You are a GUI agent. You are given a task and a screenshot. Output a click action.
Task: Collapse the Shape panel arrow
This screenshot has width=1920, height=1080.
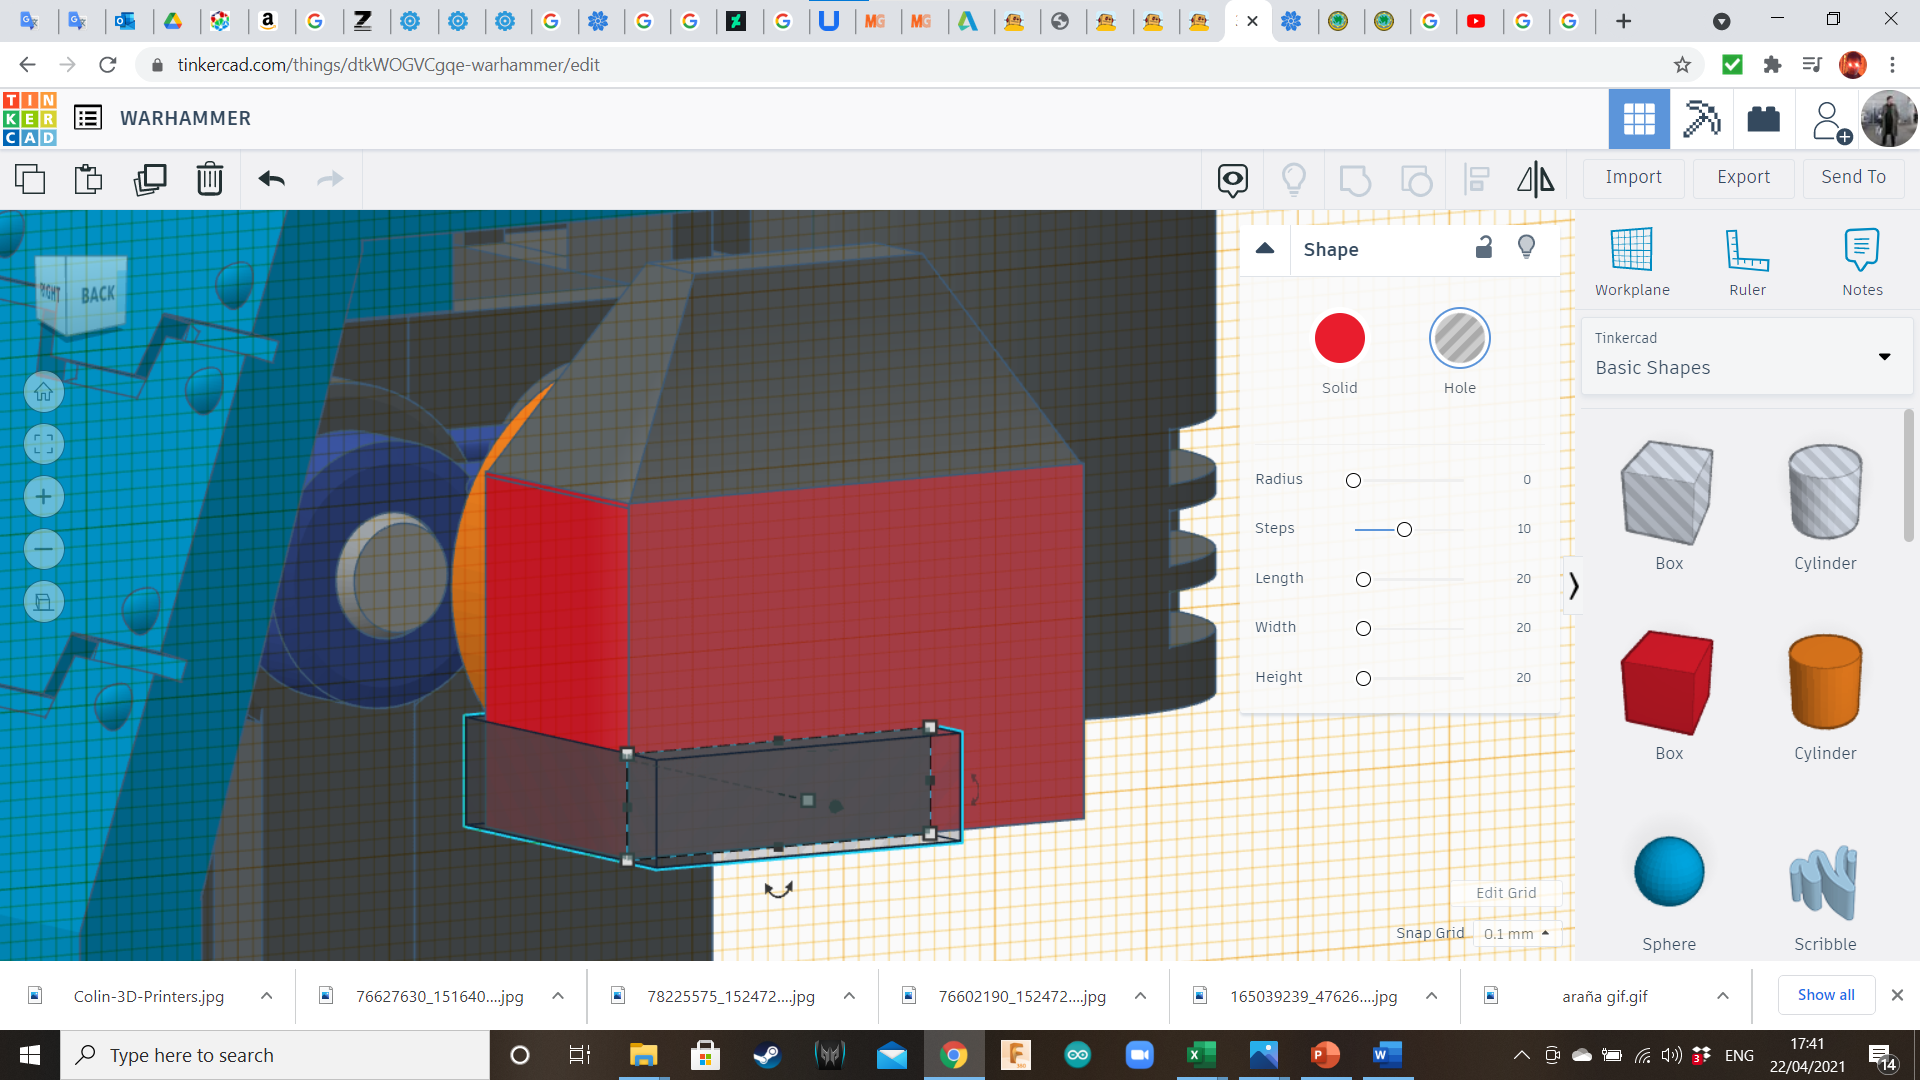pyautogui.click(x=1265, y=248)
